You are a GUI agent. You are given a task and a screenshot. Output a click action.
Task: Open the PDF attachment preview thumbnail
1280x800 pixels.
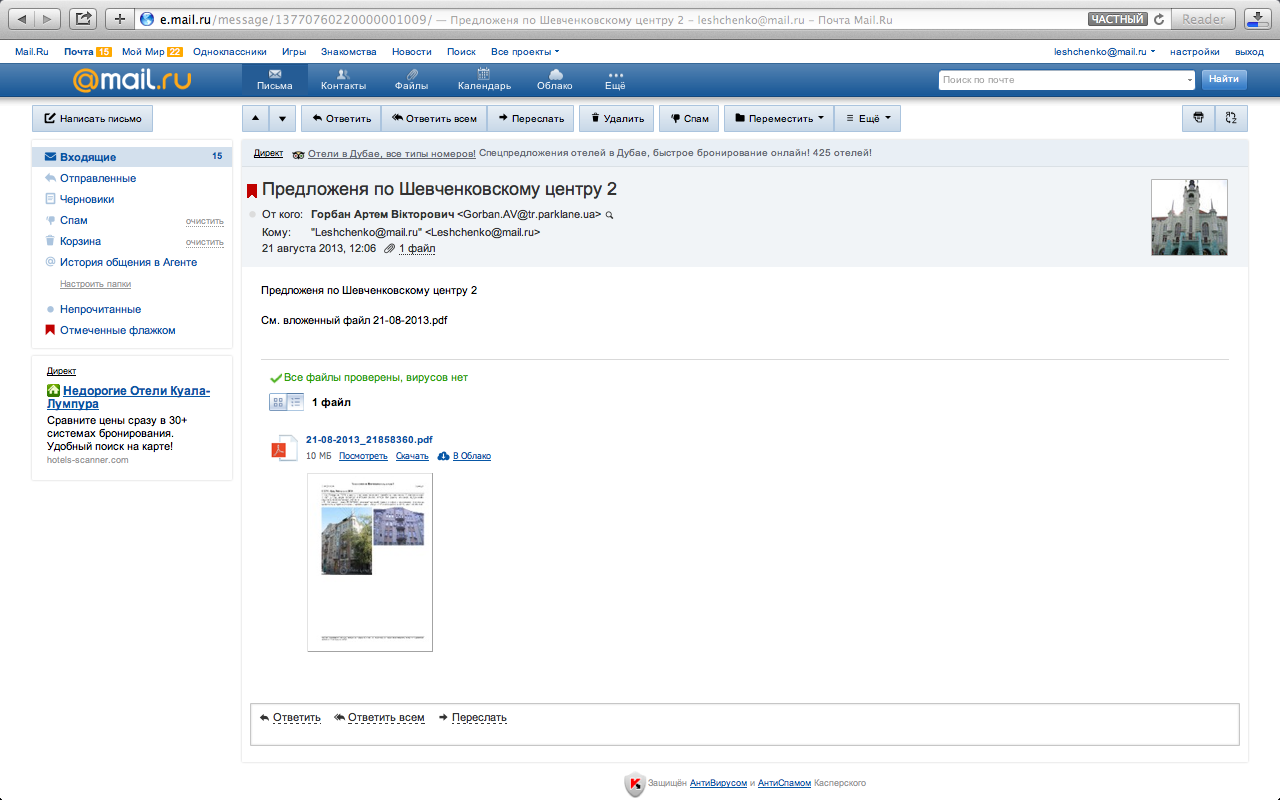(370, 562)
